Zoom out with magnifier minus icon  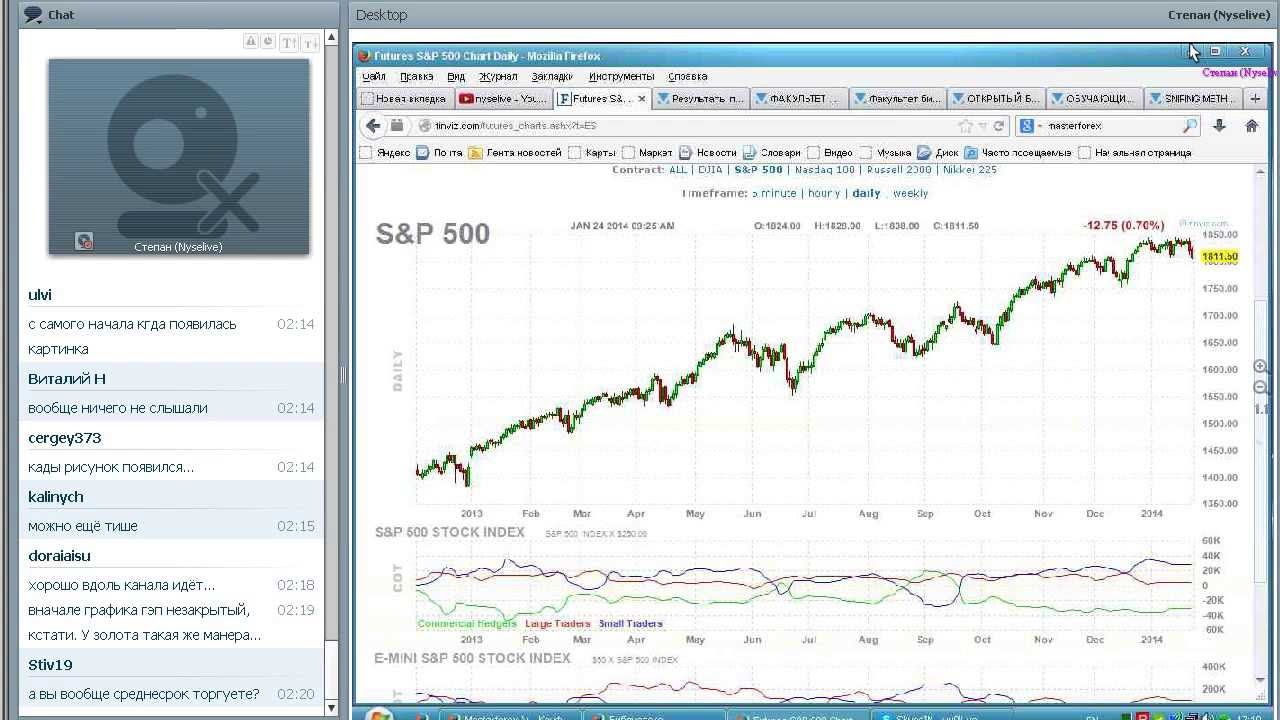(1261, 388)
